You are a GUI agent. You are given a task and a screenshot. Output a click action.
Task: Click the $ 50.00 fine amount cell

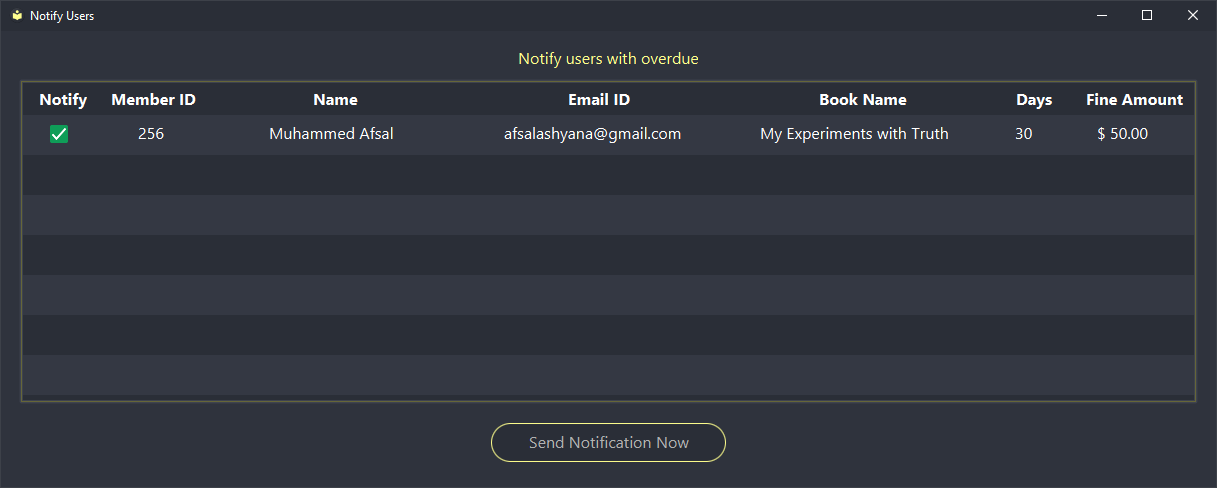pos(1122,134)
